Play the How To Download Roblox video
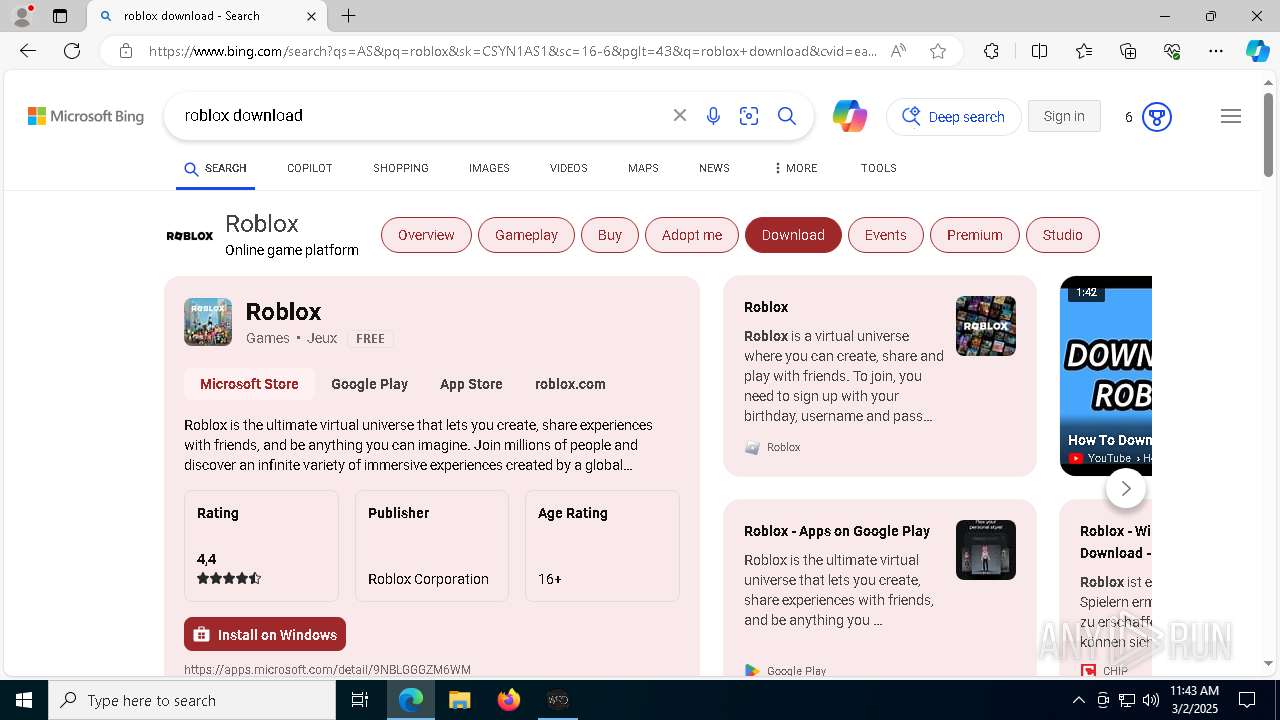The width and height of the screenshot is (1280, 720). point(1106,375)
